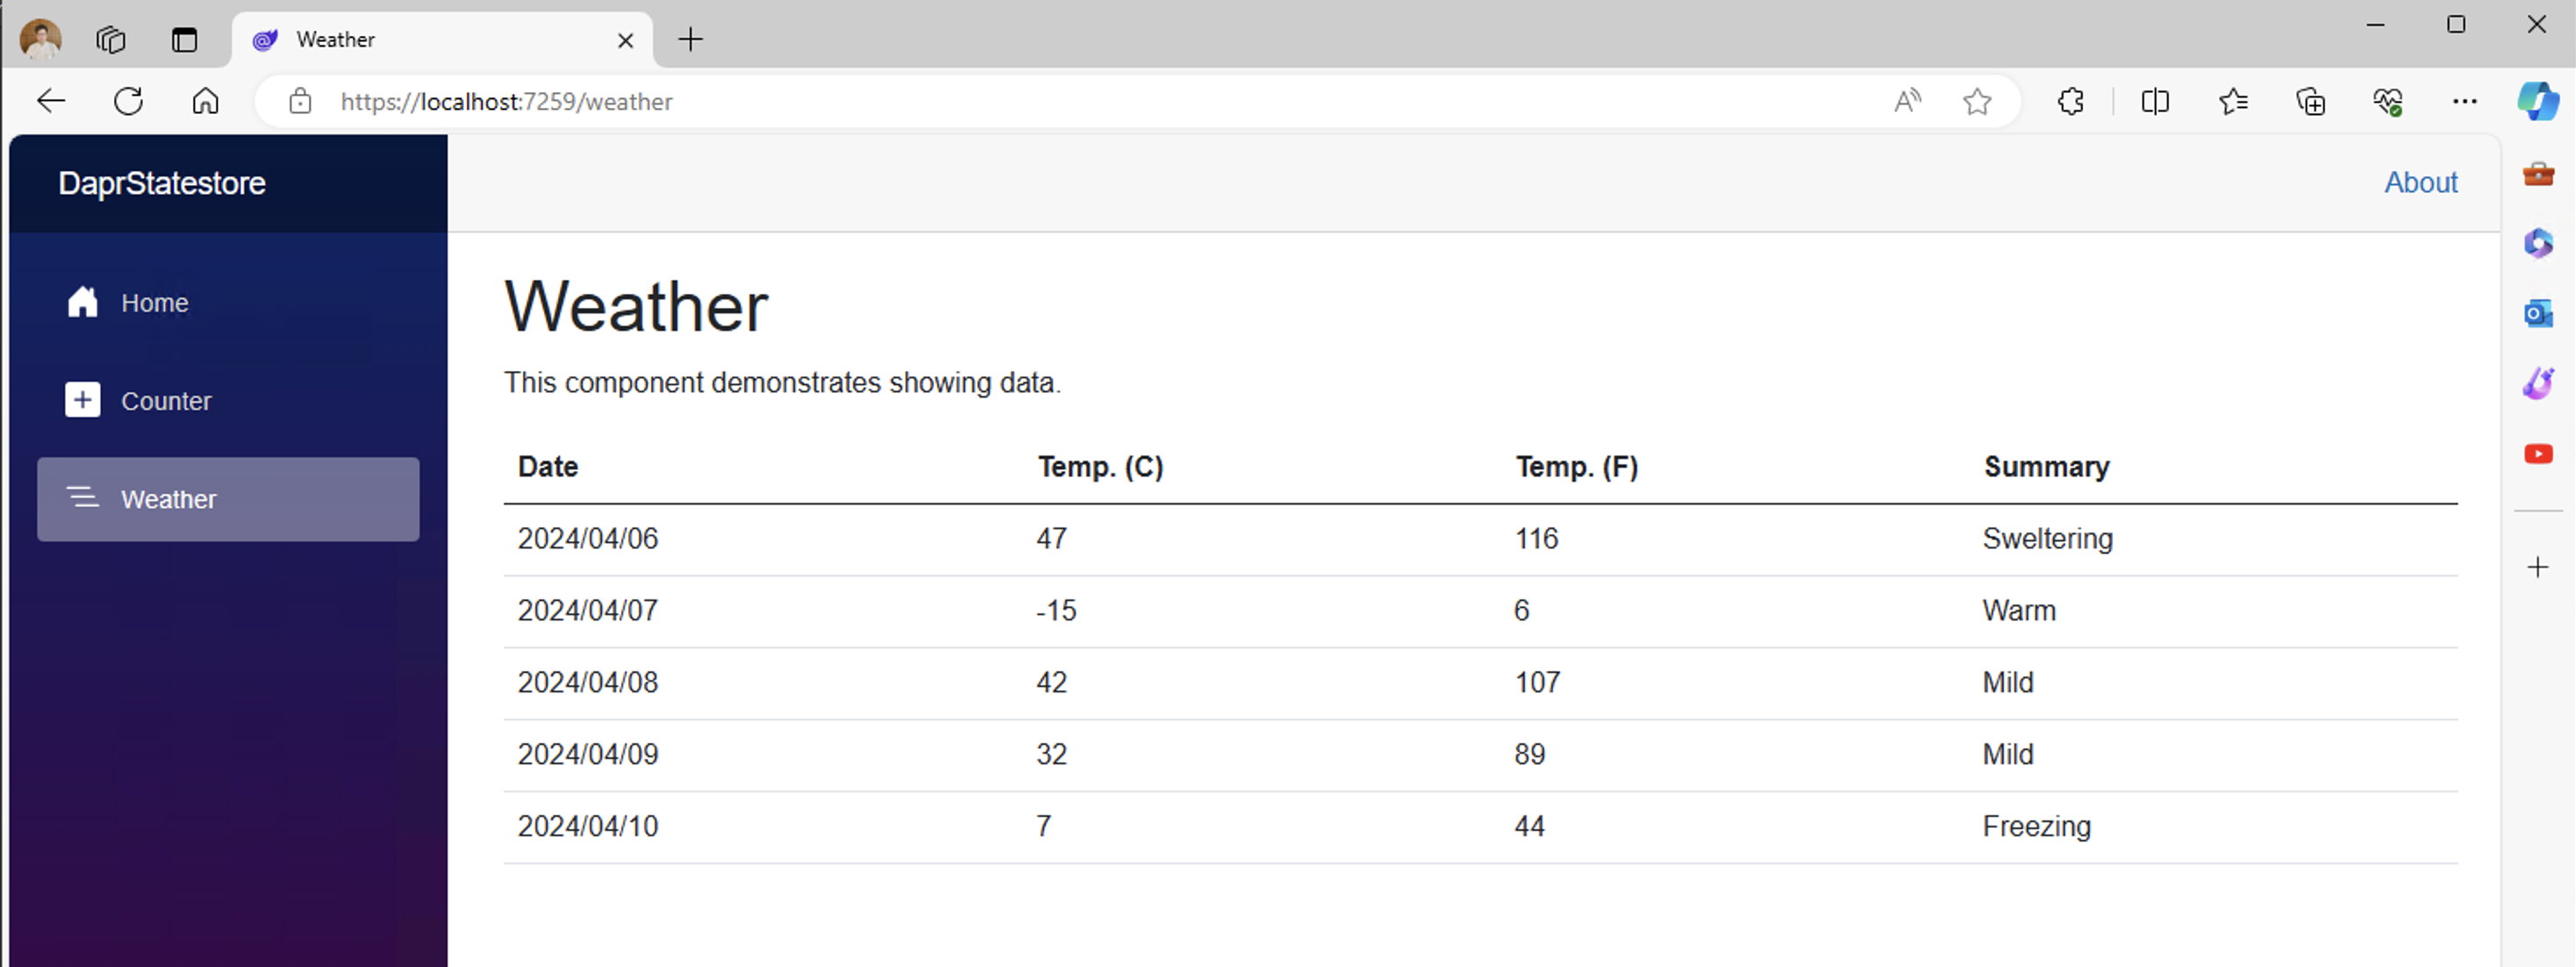Open the Favorites list icon
This screenshot has width=2576, height=967.
(x=2232, y=101)
